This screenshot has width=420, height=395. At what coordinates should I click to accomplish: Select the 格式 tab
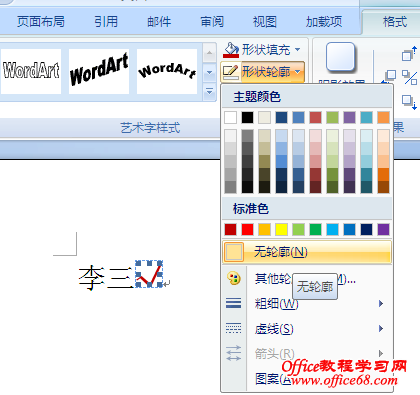click(x=395, y=22)
